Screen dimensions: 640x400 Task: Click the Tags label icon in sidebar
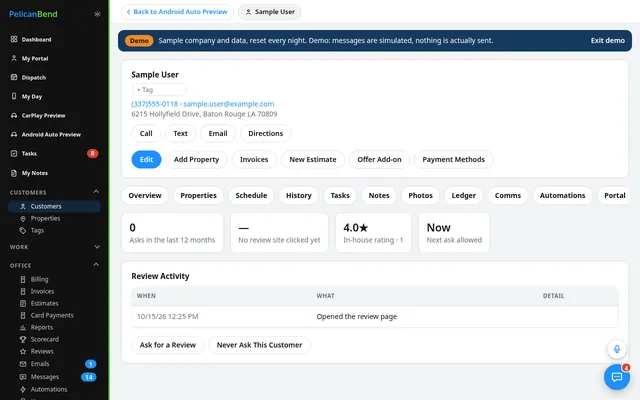pos(23,231)
